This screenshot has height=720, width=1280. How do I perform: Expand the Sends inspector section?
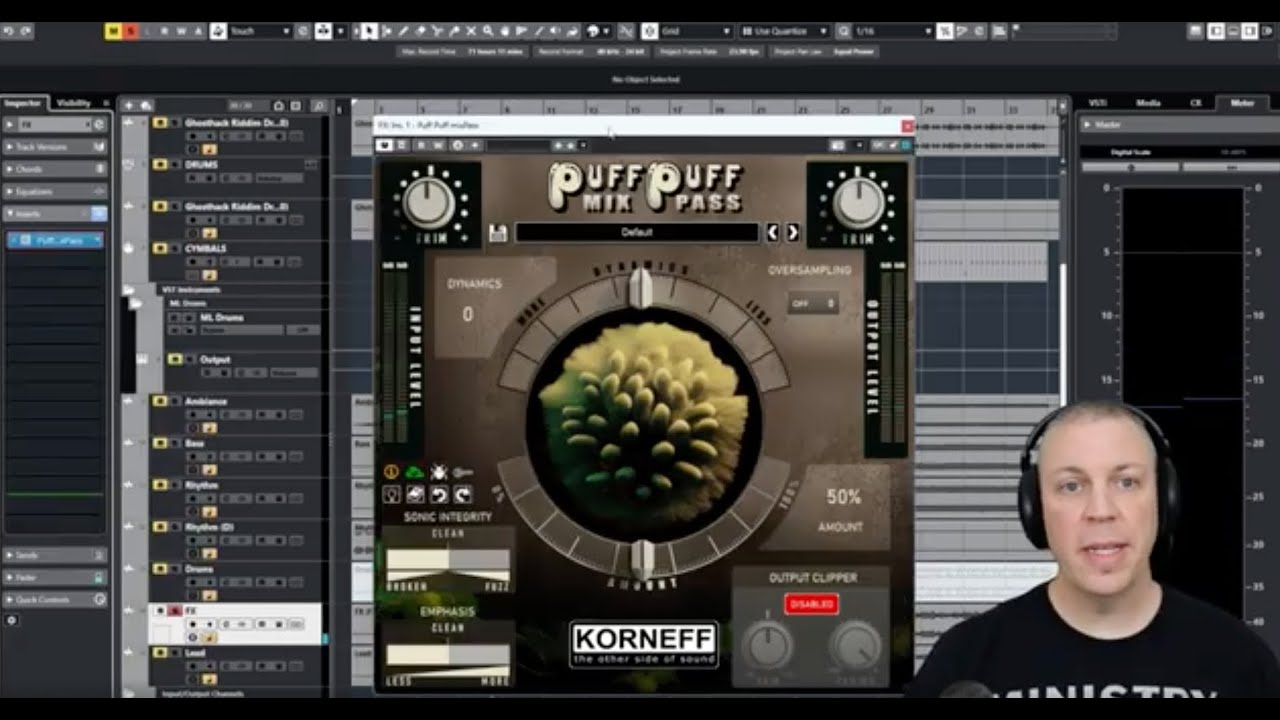click(55, 555)
